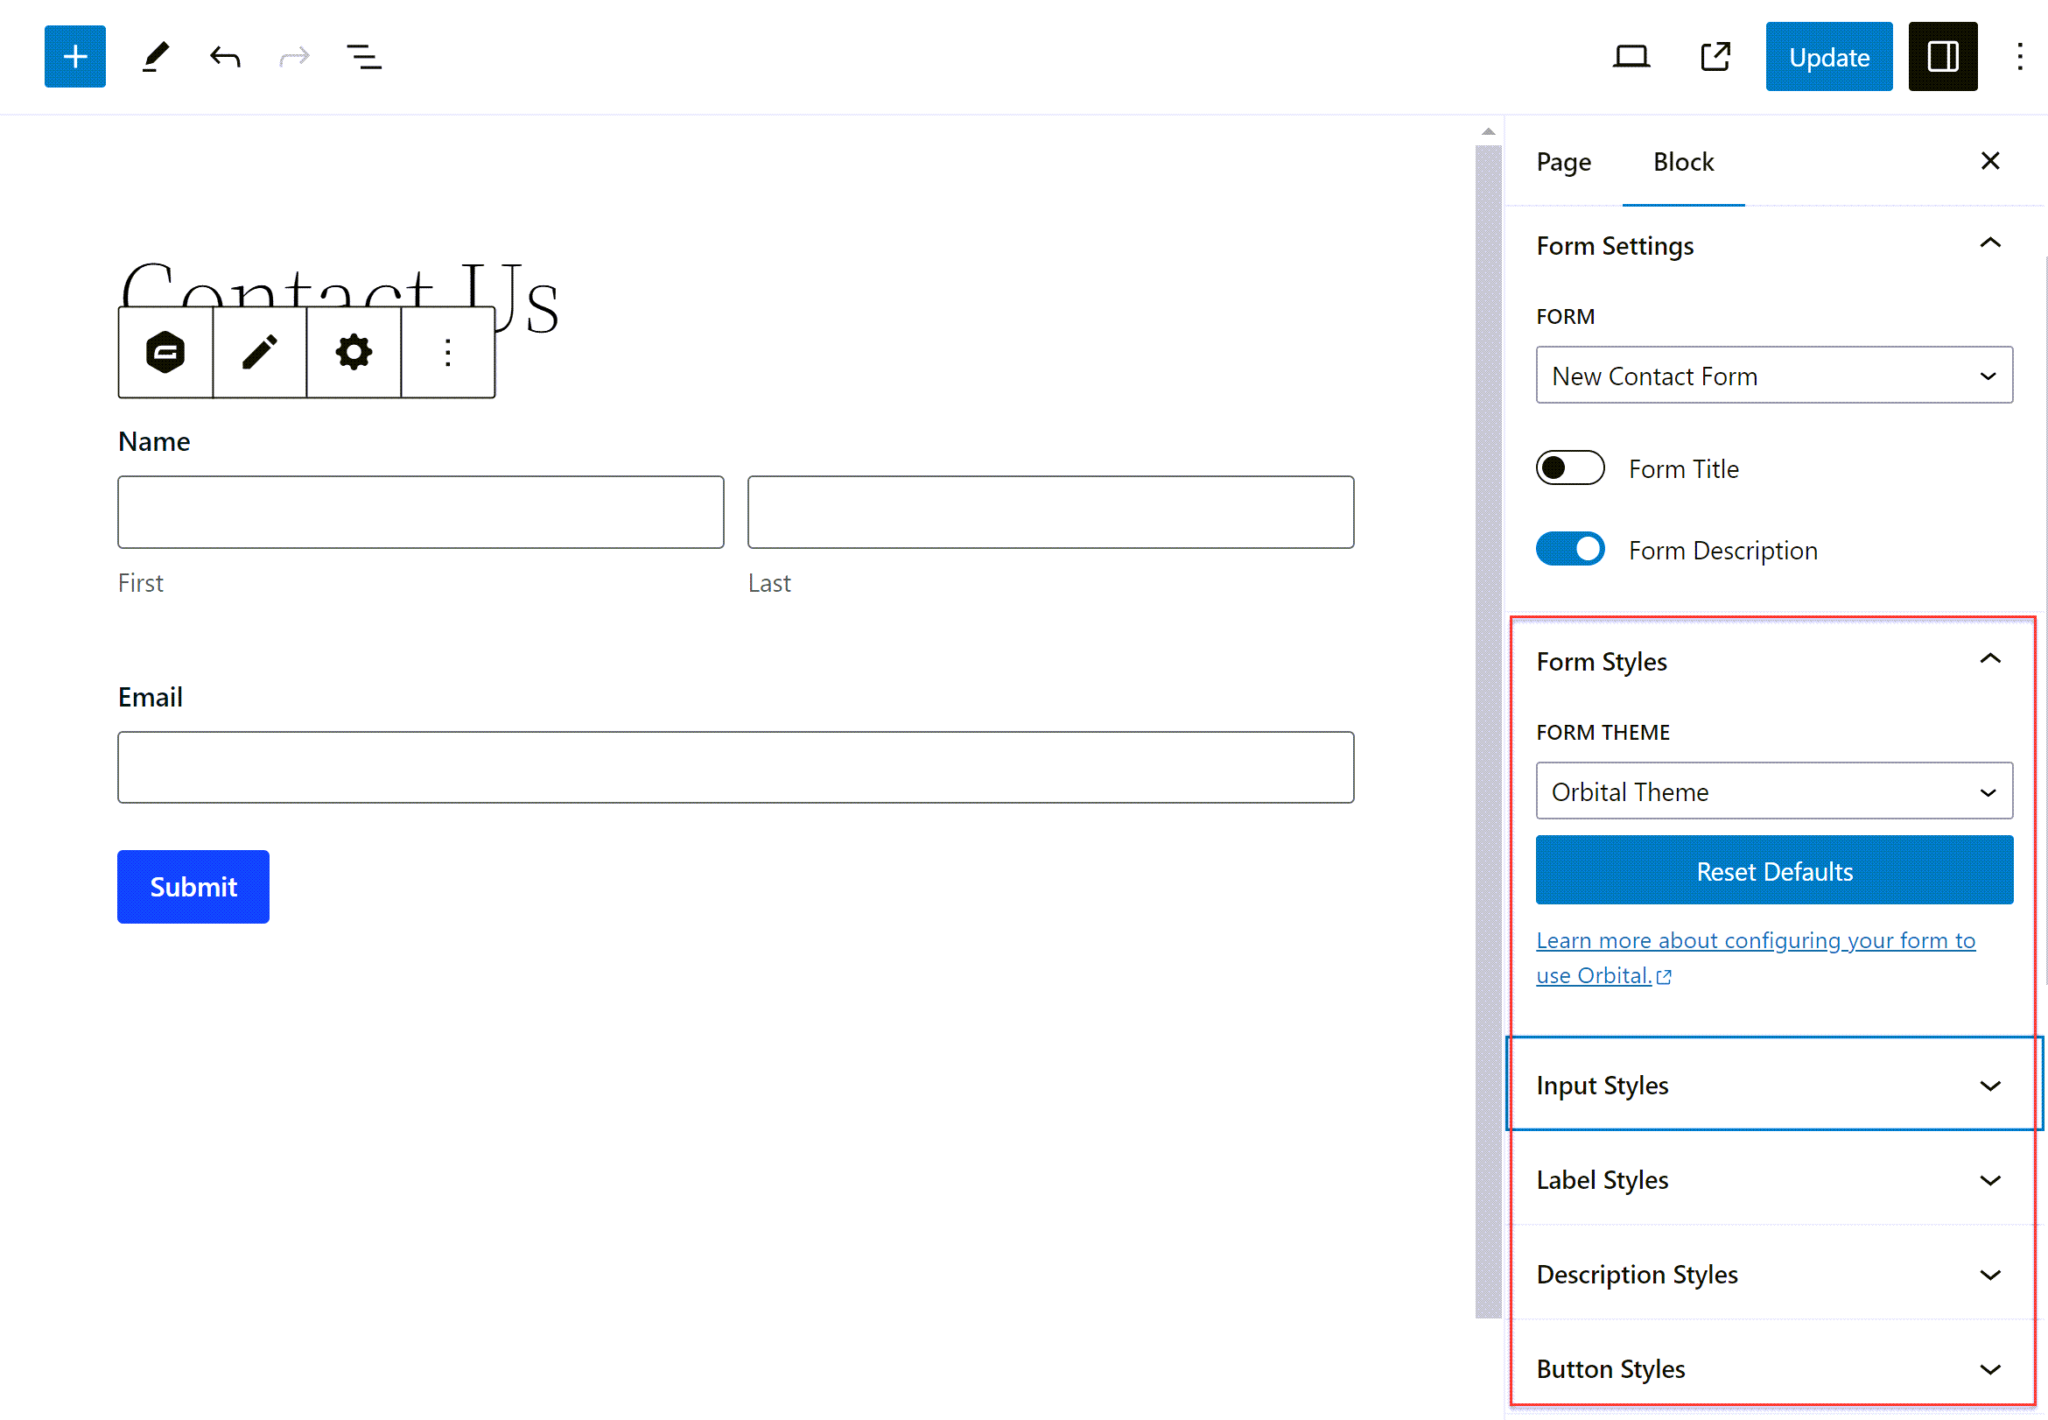
Task: Disable the Form Description toggle
Action: [1570, 549]
